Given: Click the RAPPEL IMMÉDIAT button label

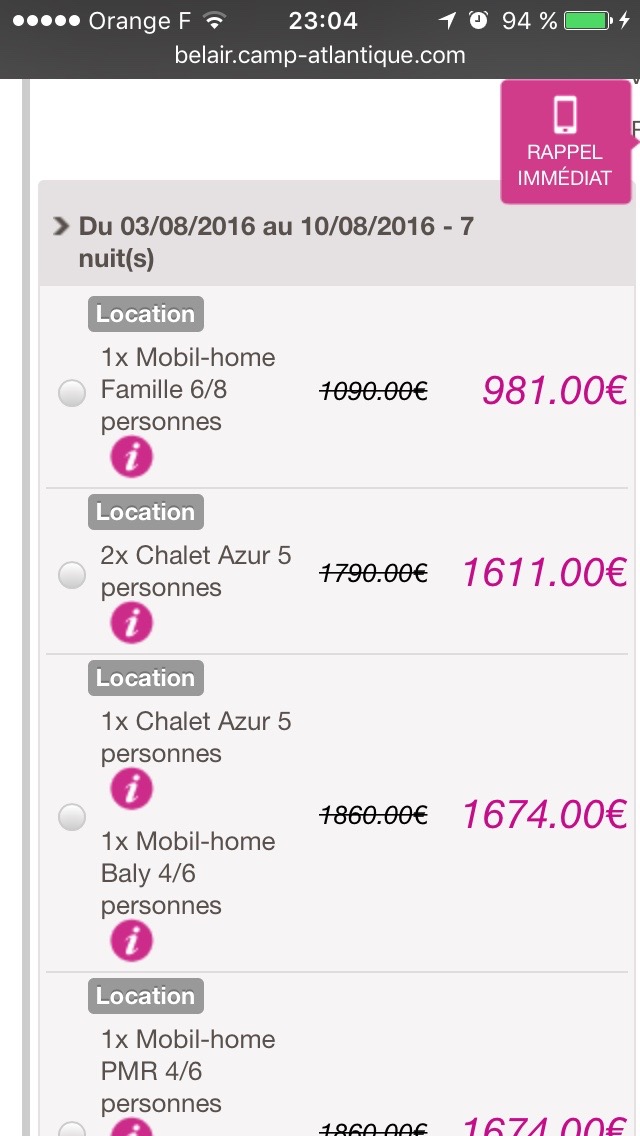Looking at the screenshot, I should point(565,166).
